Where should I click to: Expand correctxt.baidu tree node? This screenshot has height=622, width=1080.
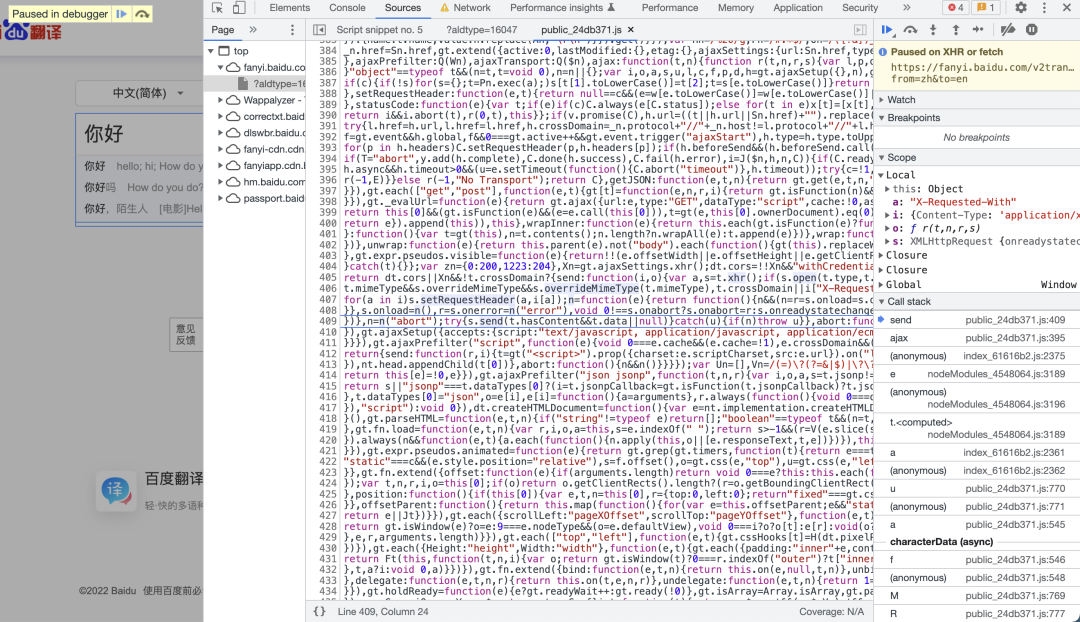pos(220,116)
